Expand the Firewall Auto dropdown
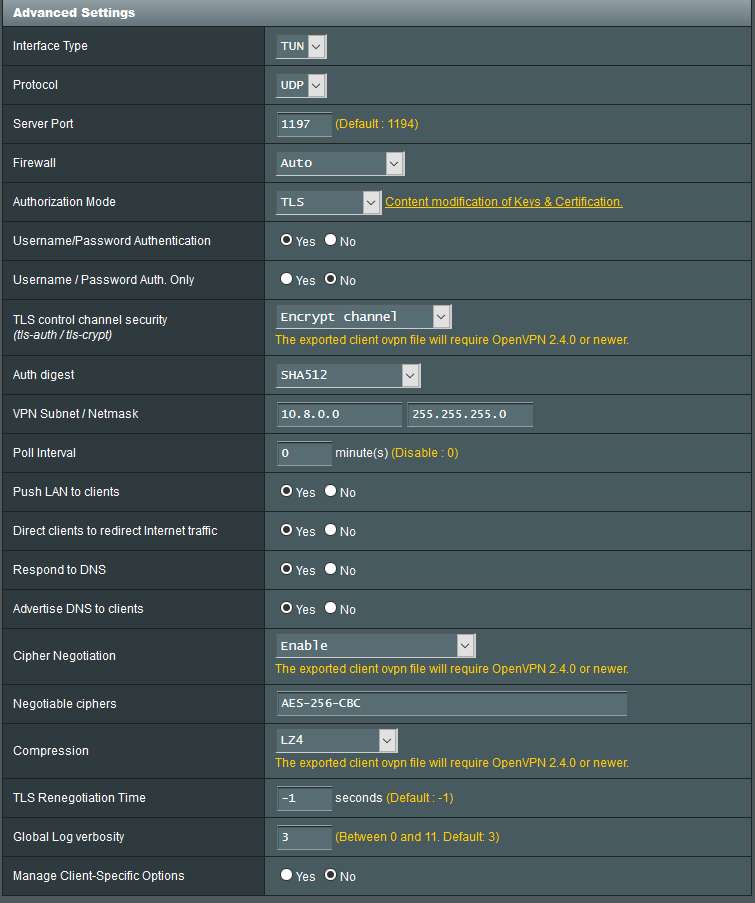 coord(340,163)
